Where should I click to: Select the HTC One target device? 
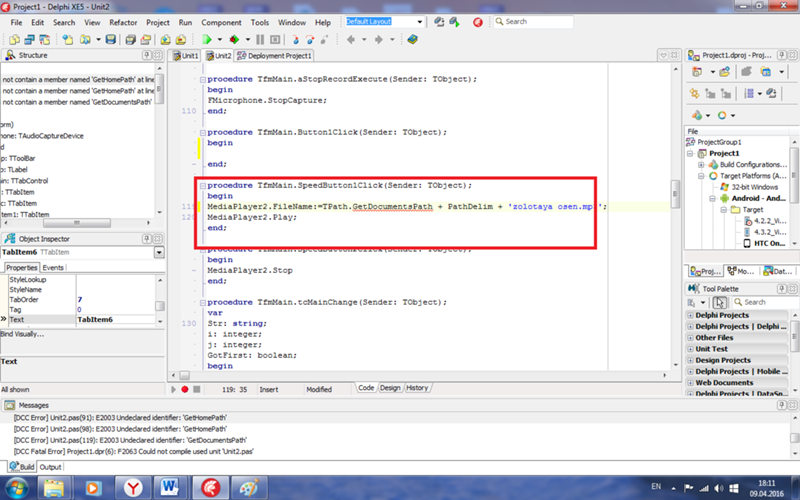764,243
